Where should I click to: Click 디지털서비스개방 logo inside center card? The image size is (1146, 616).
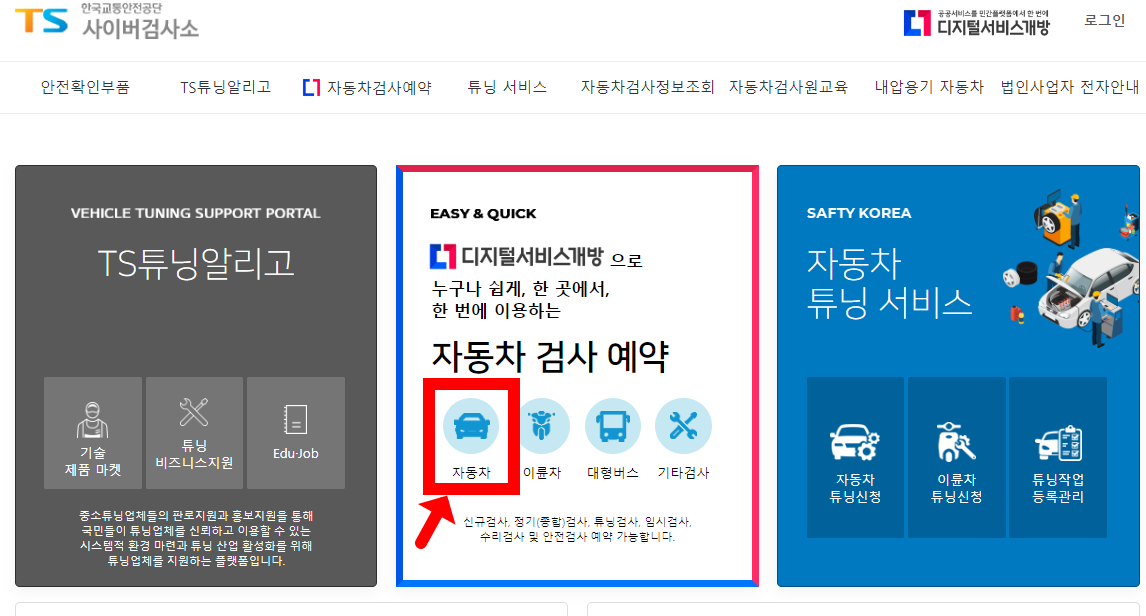(x=517, y=256)
